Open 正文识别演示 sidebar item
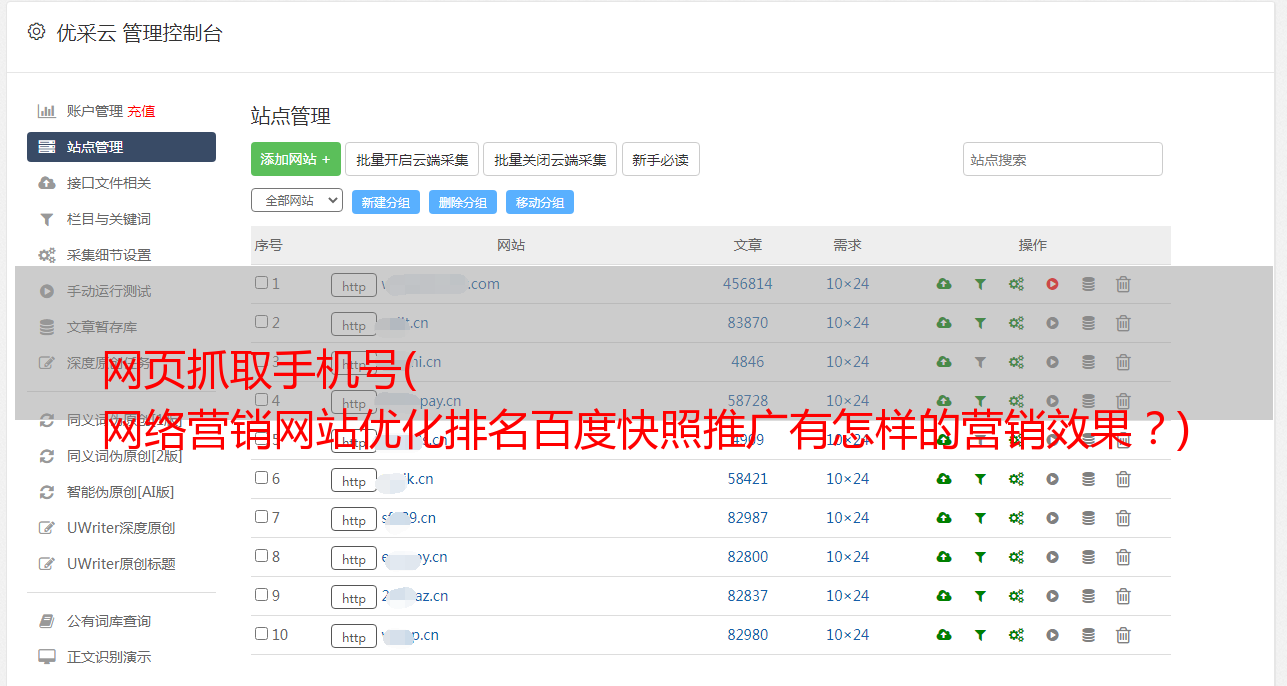 109,657
